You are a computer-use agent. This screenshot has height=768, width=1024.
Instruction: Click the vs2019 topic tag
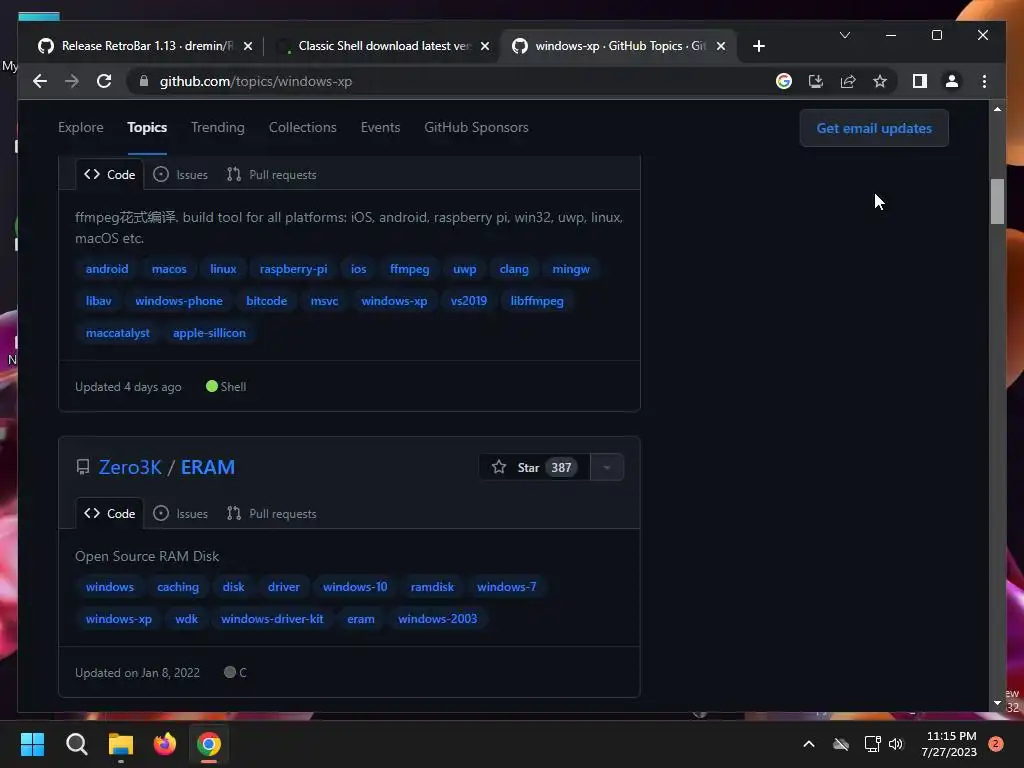469,301
